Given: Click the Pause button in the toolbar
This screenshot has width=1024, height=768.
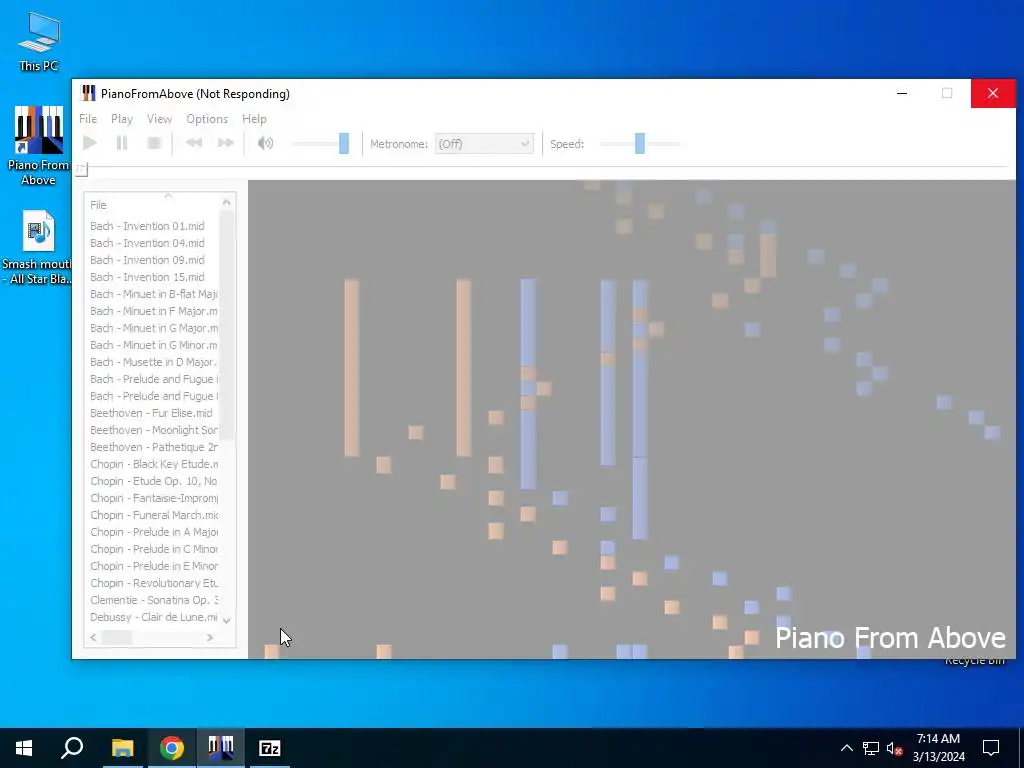Looking at the screenshot, I should click(121, 143).
